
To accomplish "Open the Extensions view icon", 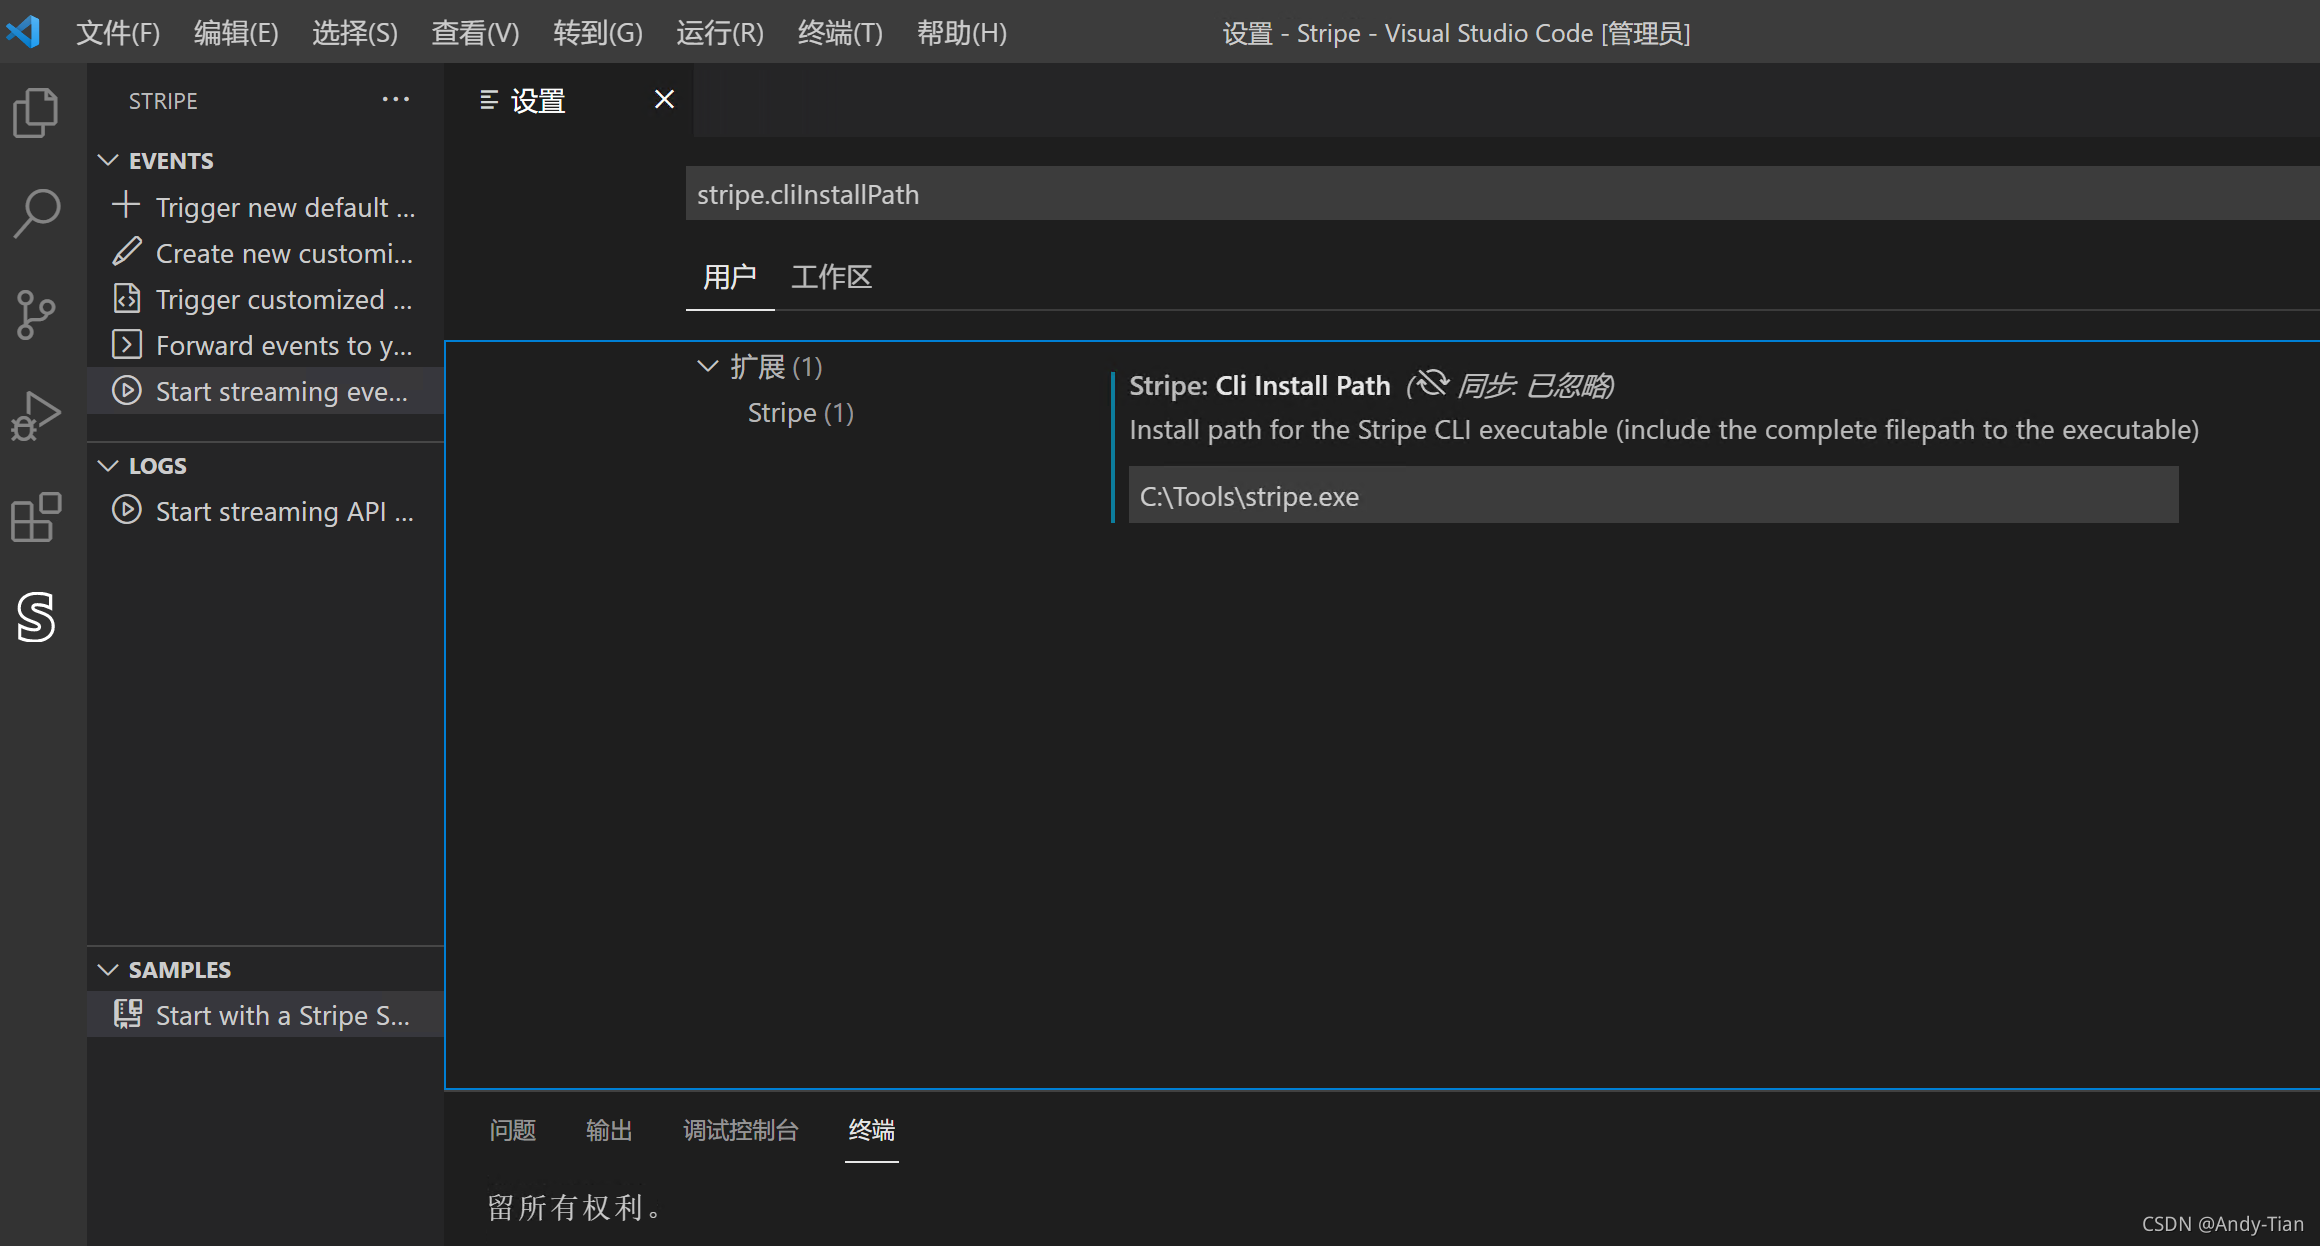I will pyautogui.click(x=36, y=517).
